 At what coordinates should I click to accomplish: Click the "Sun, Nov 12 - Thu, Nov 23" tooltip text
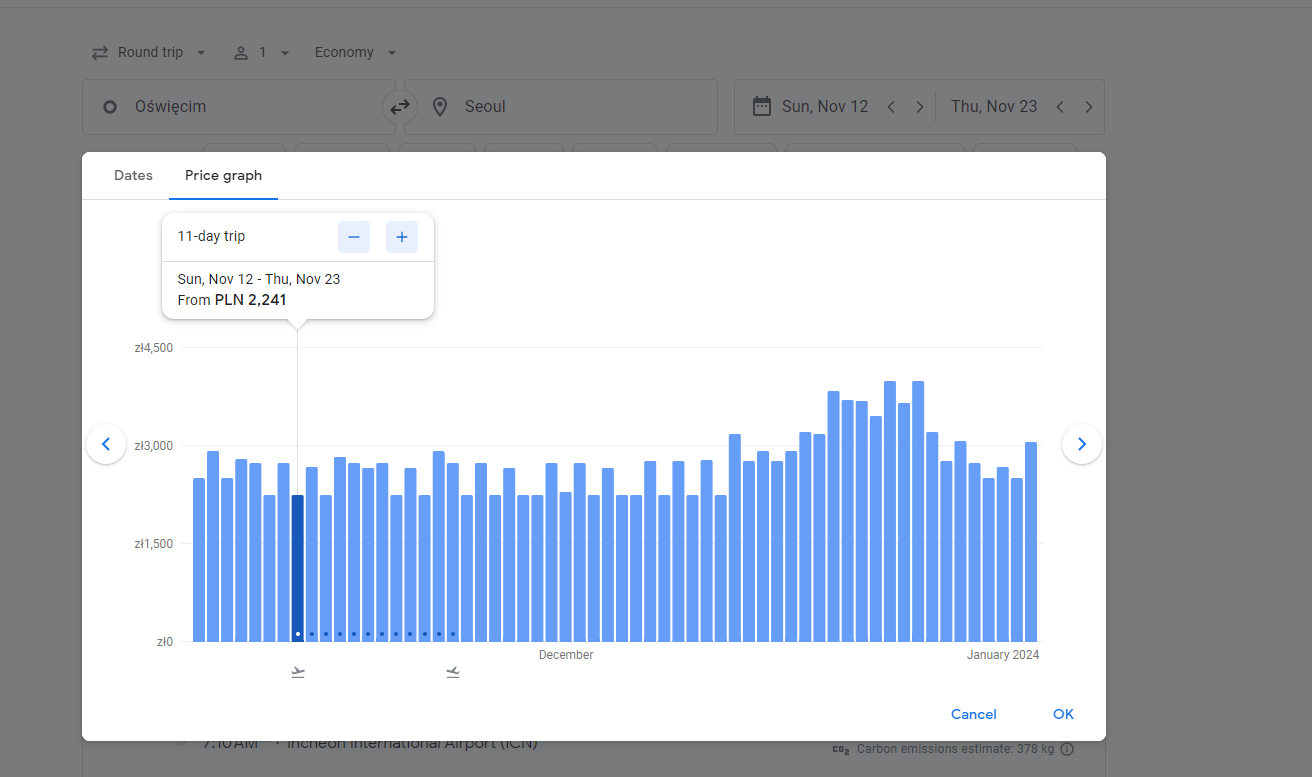point(259,279)
